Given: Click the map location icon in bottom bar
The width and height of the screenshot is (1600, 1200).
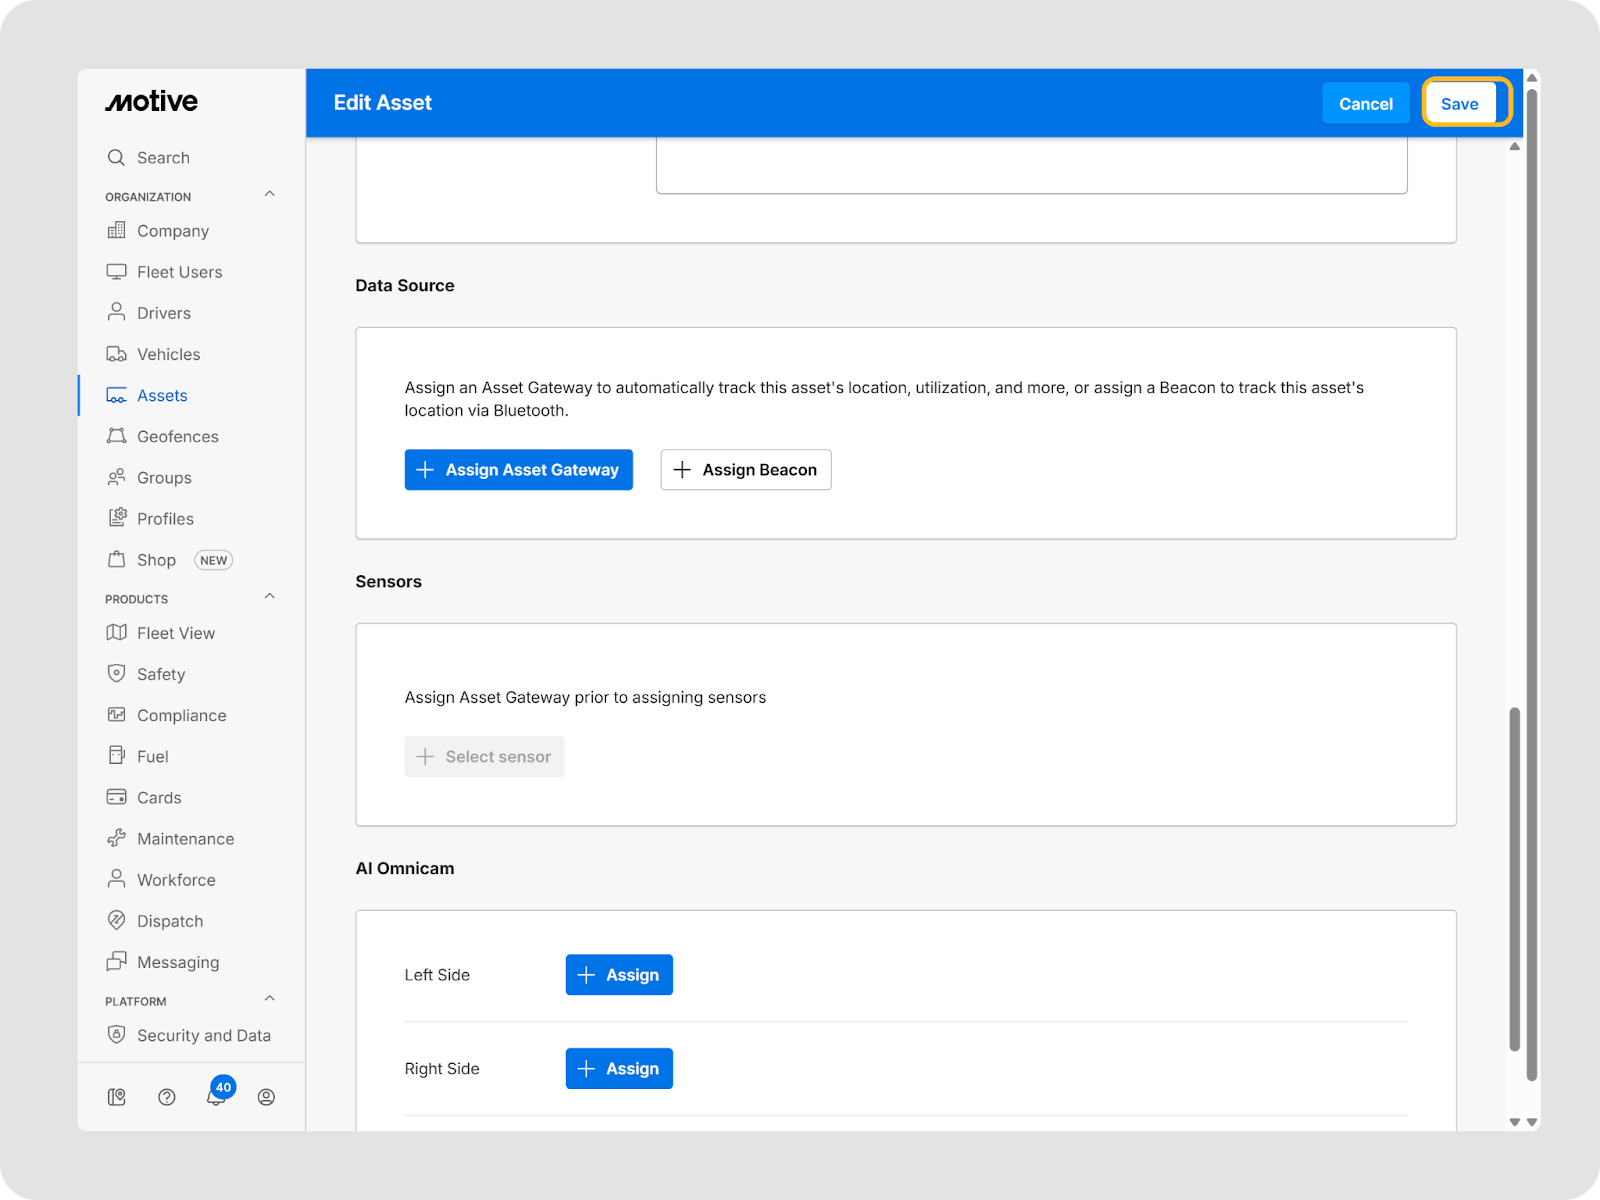Looking at the screenshot, I should [x=117, y=1097].
